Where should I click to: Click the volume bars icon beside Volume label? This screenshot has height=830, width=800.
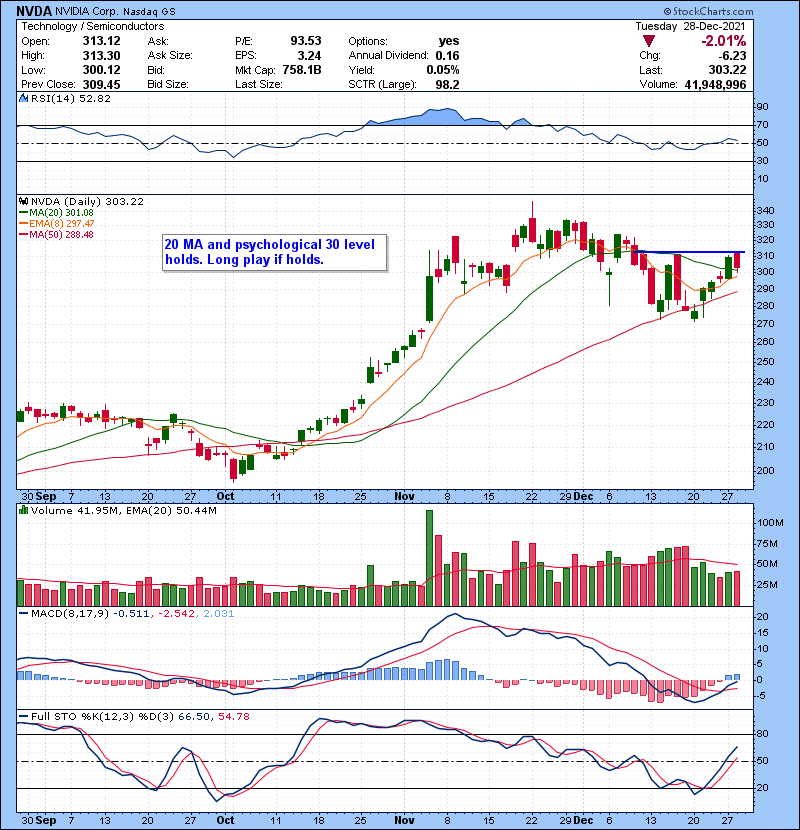point(23,510)
